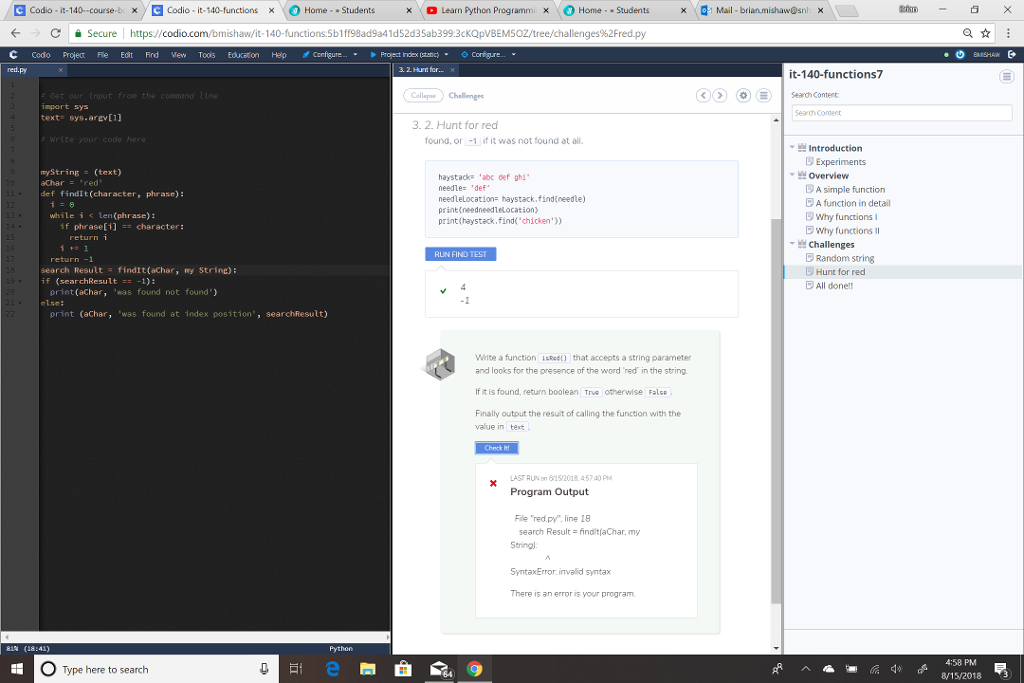Open the Codio home icon in toolbar
This screenshot has width=1024, height=683.
click(11, 56)
